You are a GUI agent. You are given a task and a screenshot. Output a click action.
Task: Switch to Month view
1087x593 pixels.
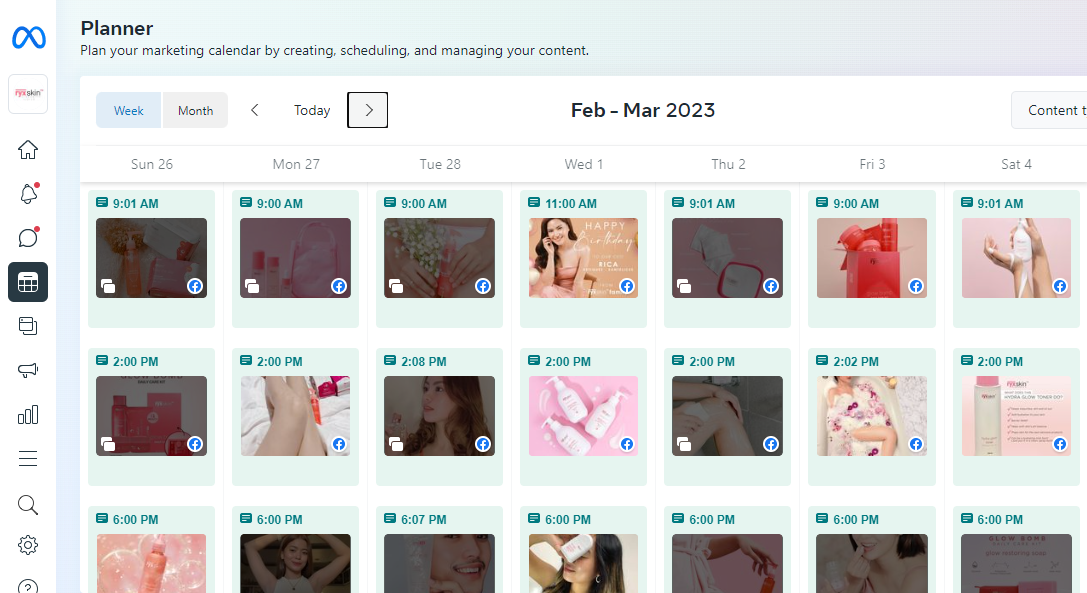[x=195, y=110]
